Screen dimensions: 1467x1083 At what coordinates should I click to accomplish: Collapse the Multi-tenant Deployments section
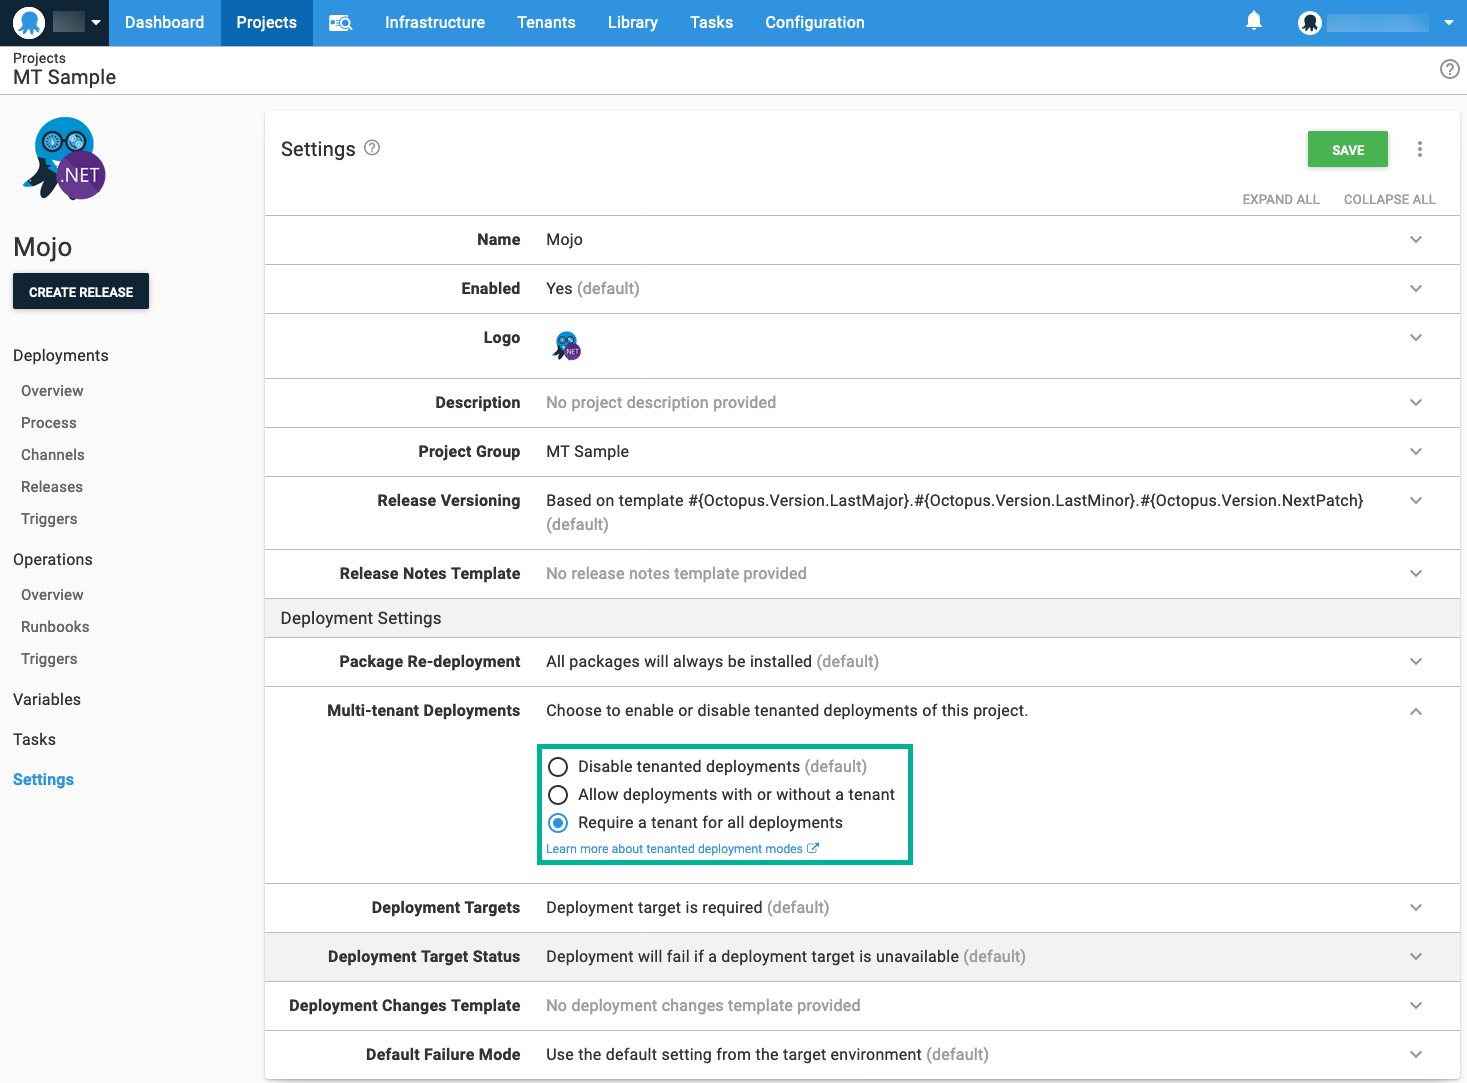pyautogui.click(x=1416, y=711)
